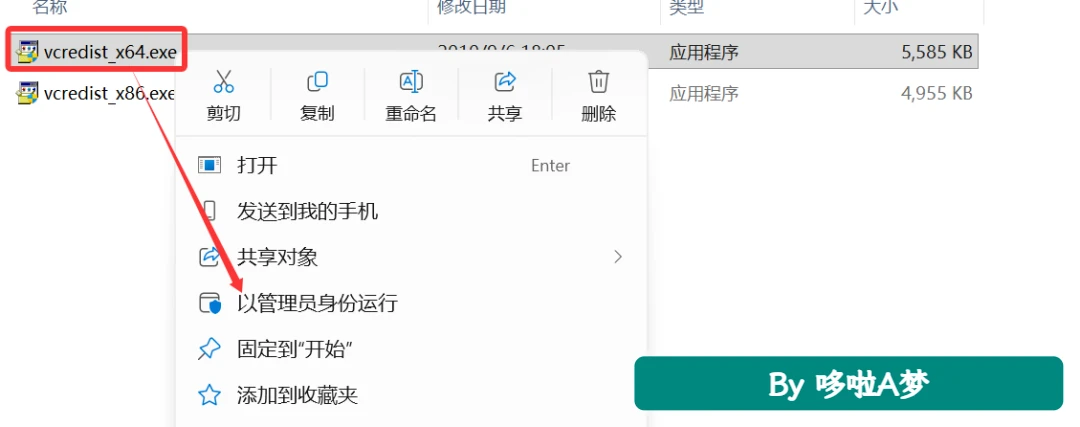Click the Rename (重命名) icon
1080x427 pixels.
tap(411, 81)
